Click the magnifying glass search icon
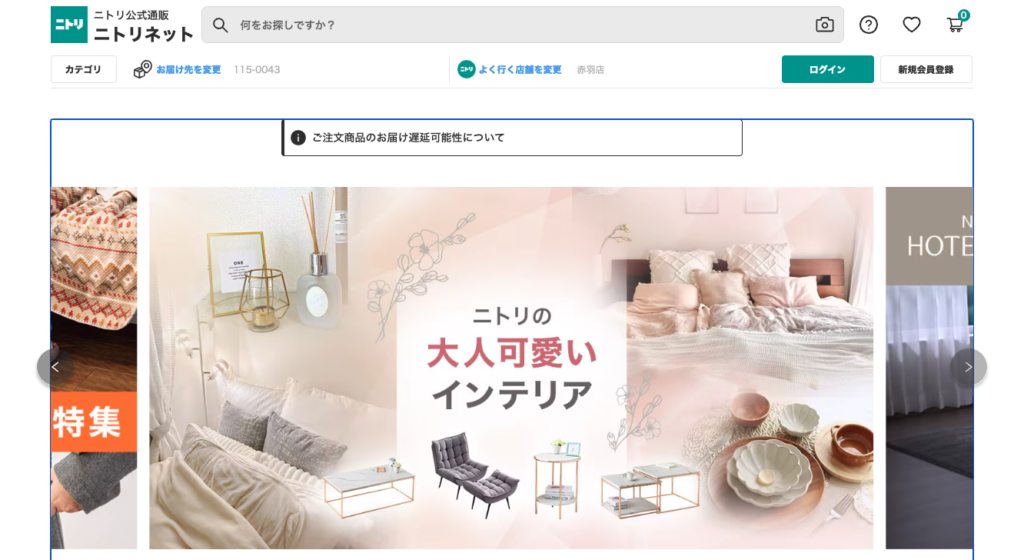Image resolution: width=1024 pixels, height=560 pixels. 220,25
